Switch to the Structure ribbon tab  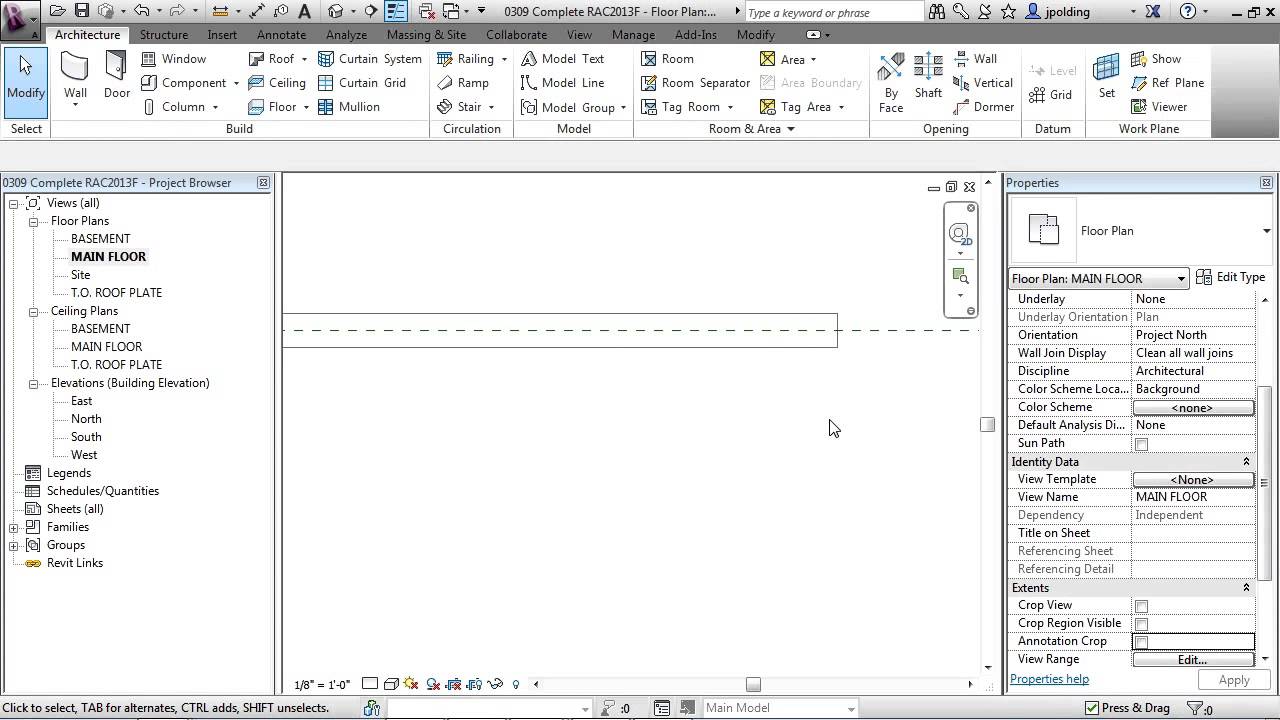164,34
